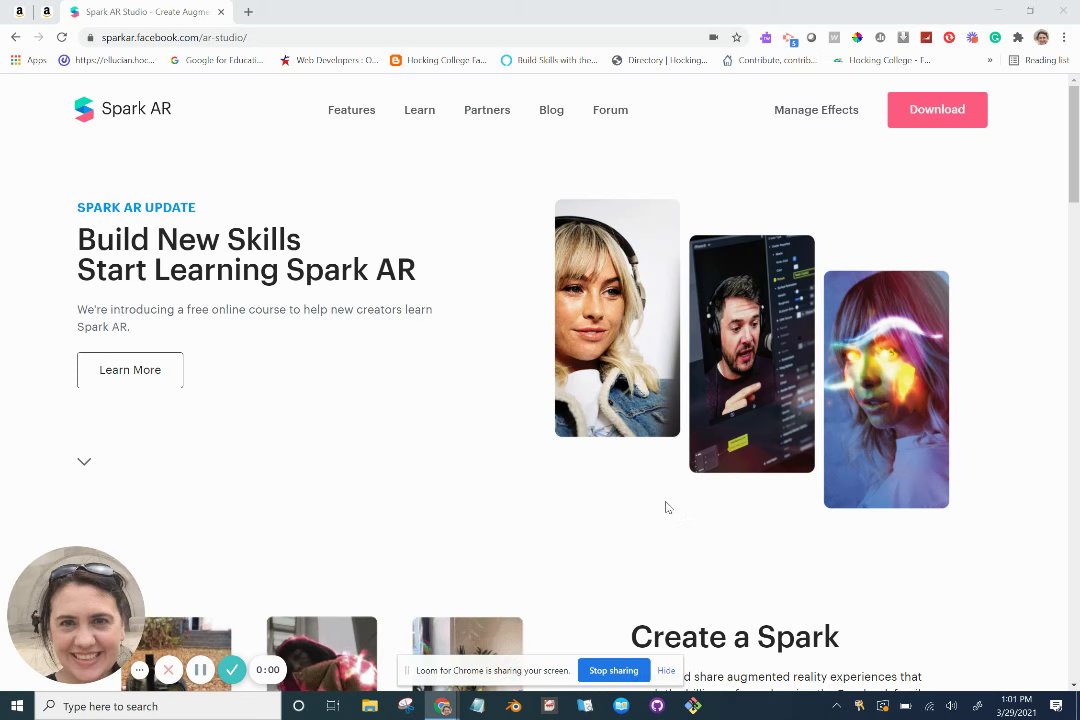The width and height of the screenshot is (1080, 720).
Task: Open the red chart extension icon
Action: (x=926, y=37)
